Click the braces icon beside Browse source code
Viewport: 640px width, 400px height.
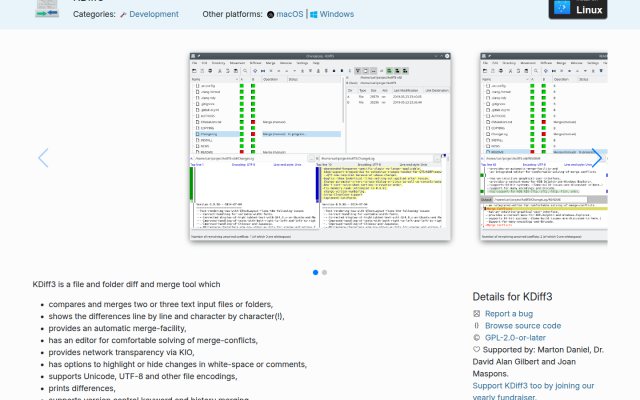476,326
